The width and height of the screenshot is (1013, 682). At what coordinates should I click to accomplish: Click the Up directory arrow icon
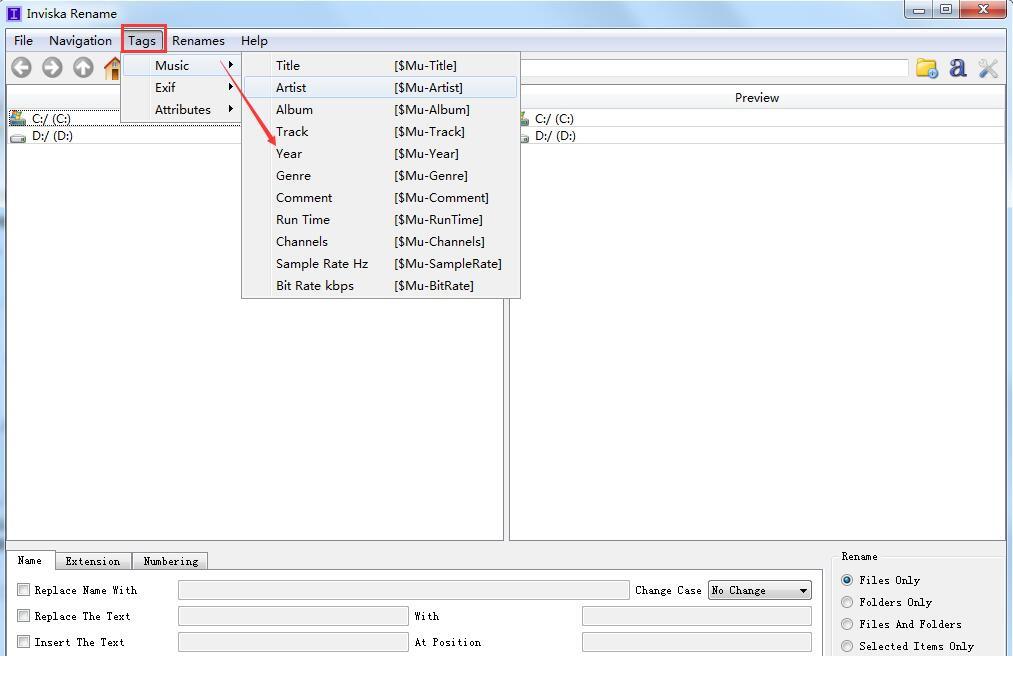(83, 68)
